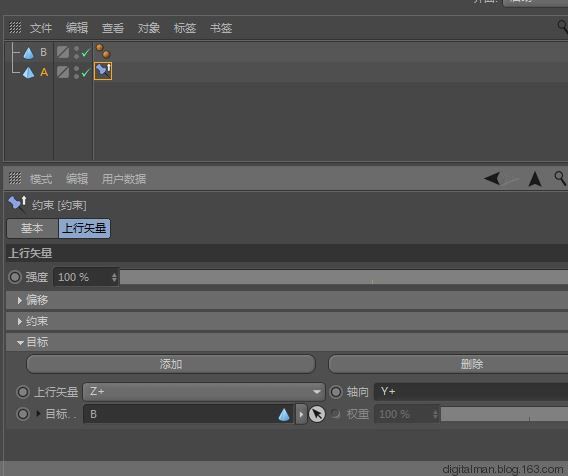Viewport: 568px width, 476px height.
Task: Toggle the green enable checkmark on B
Action: (x=85, y=53)
